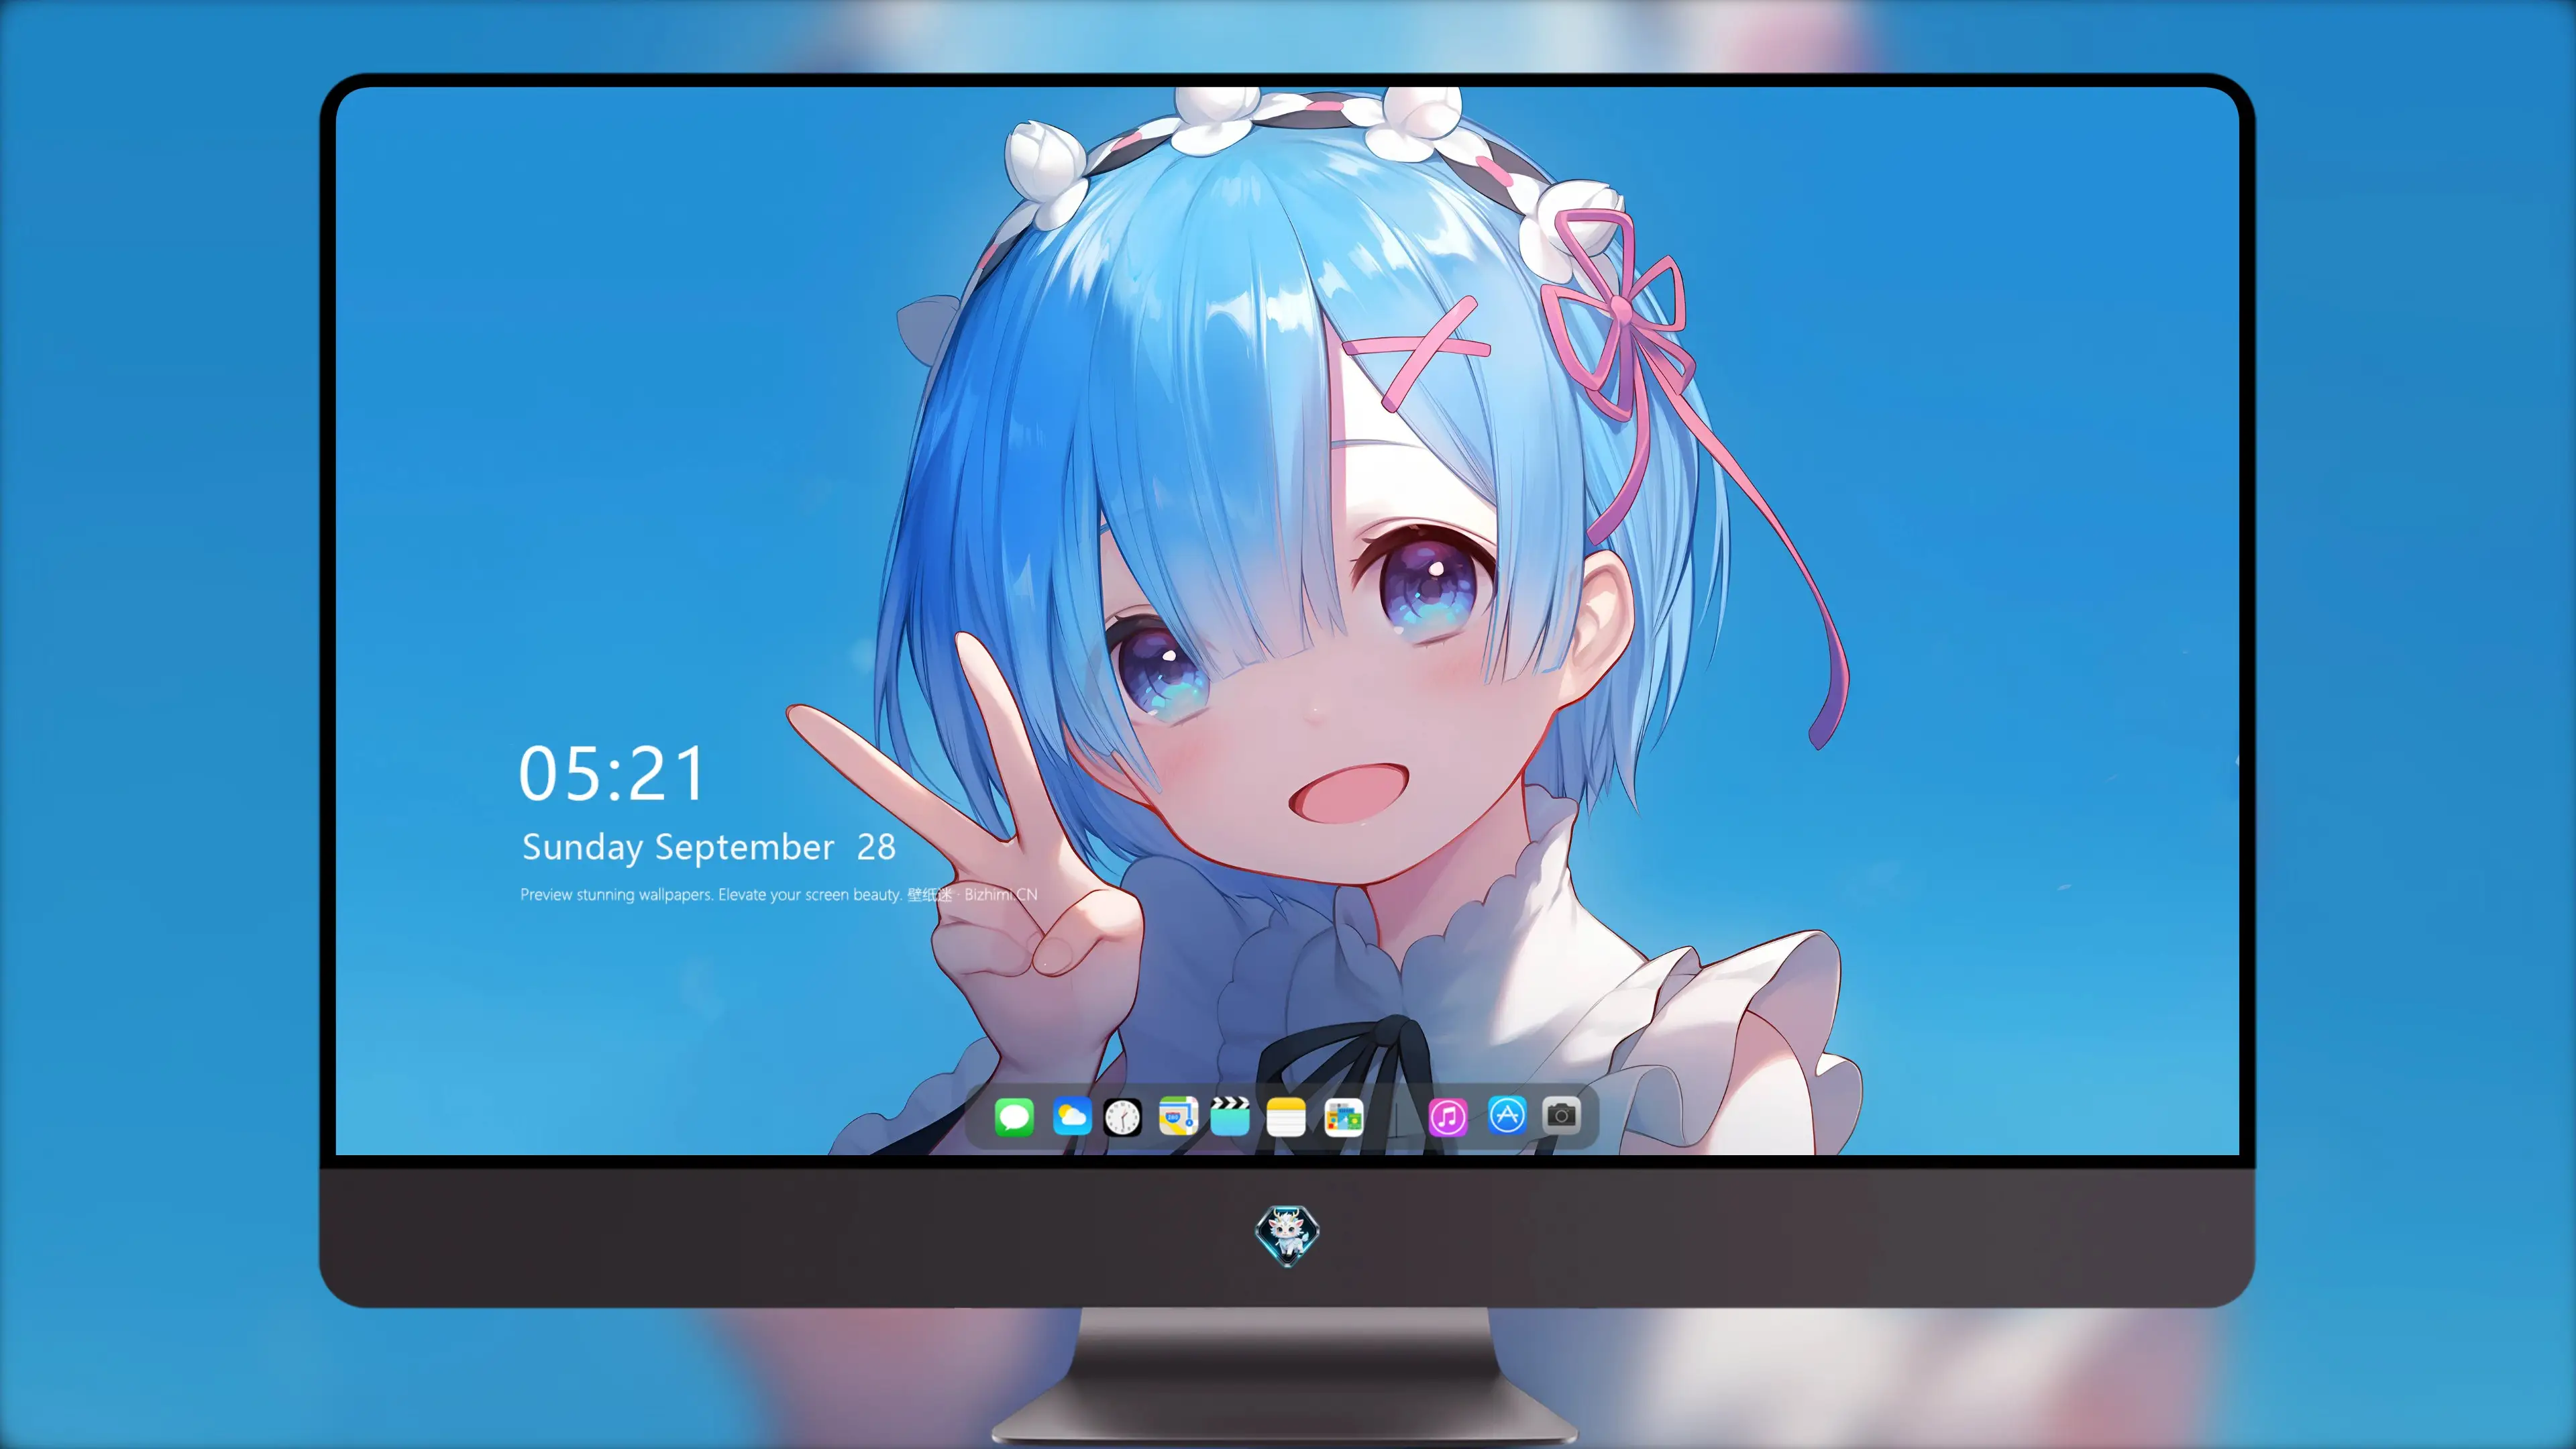Viewport: 2576px width, 1449px height.
Task: Open the App Store from the dock
Action: 1506,1115
